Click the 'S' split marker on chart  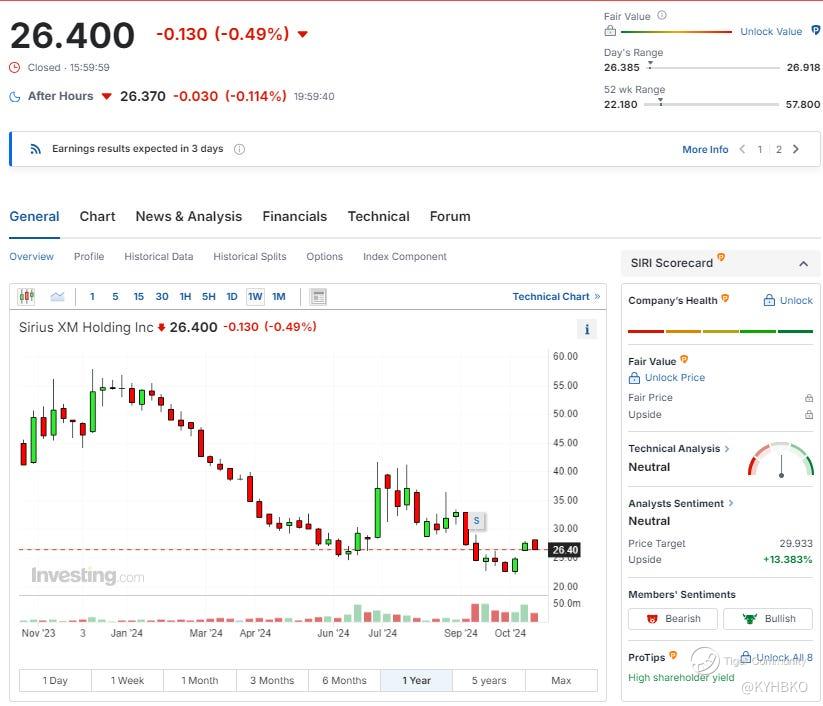point(477,521)
